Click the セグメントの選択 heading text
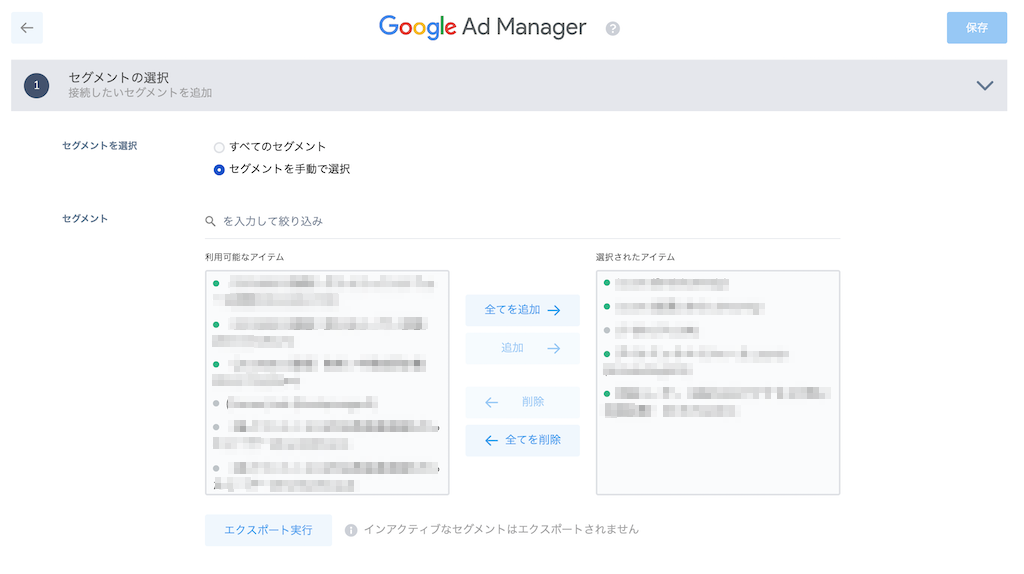 [x=119, y=78]
